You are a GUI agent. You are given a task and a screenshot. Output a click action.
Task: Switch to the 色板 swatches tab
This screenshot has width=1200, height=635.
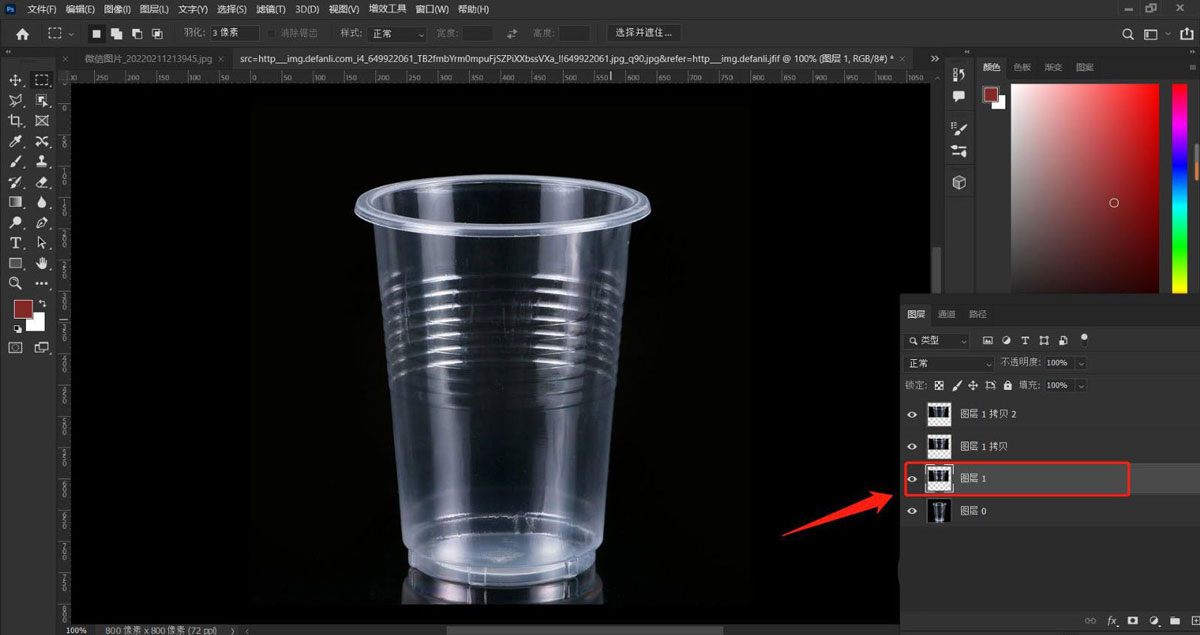pos(1022,67)
